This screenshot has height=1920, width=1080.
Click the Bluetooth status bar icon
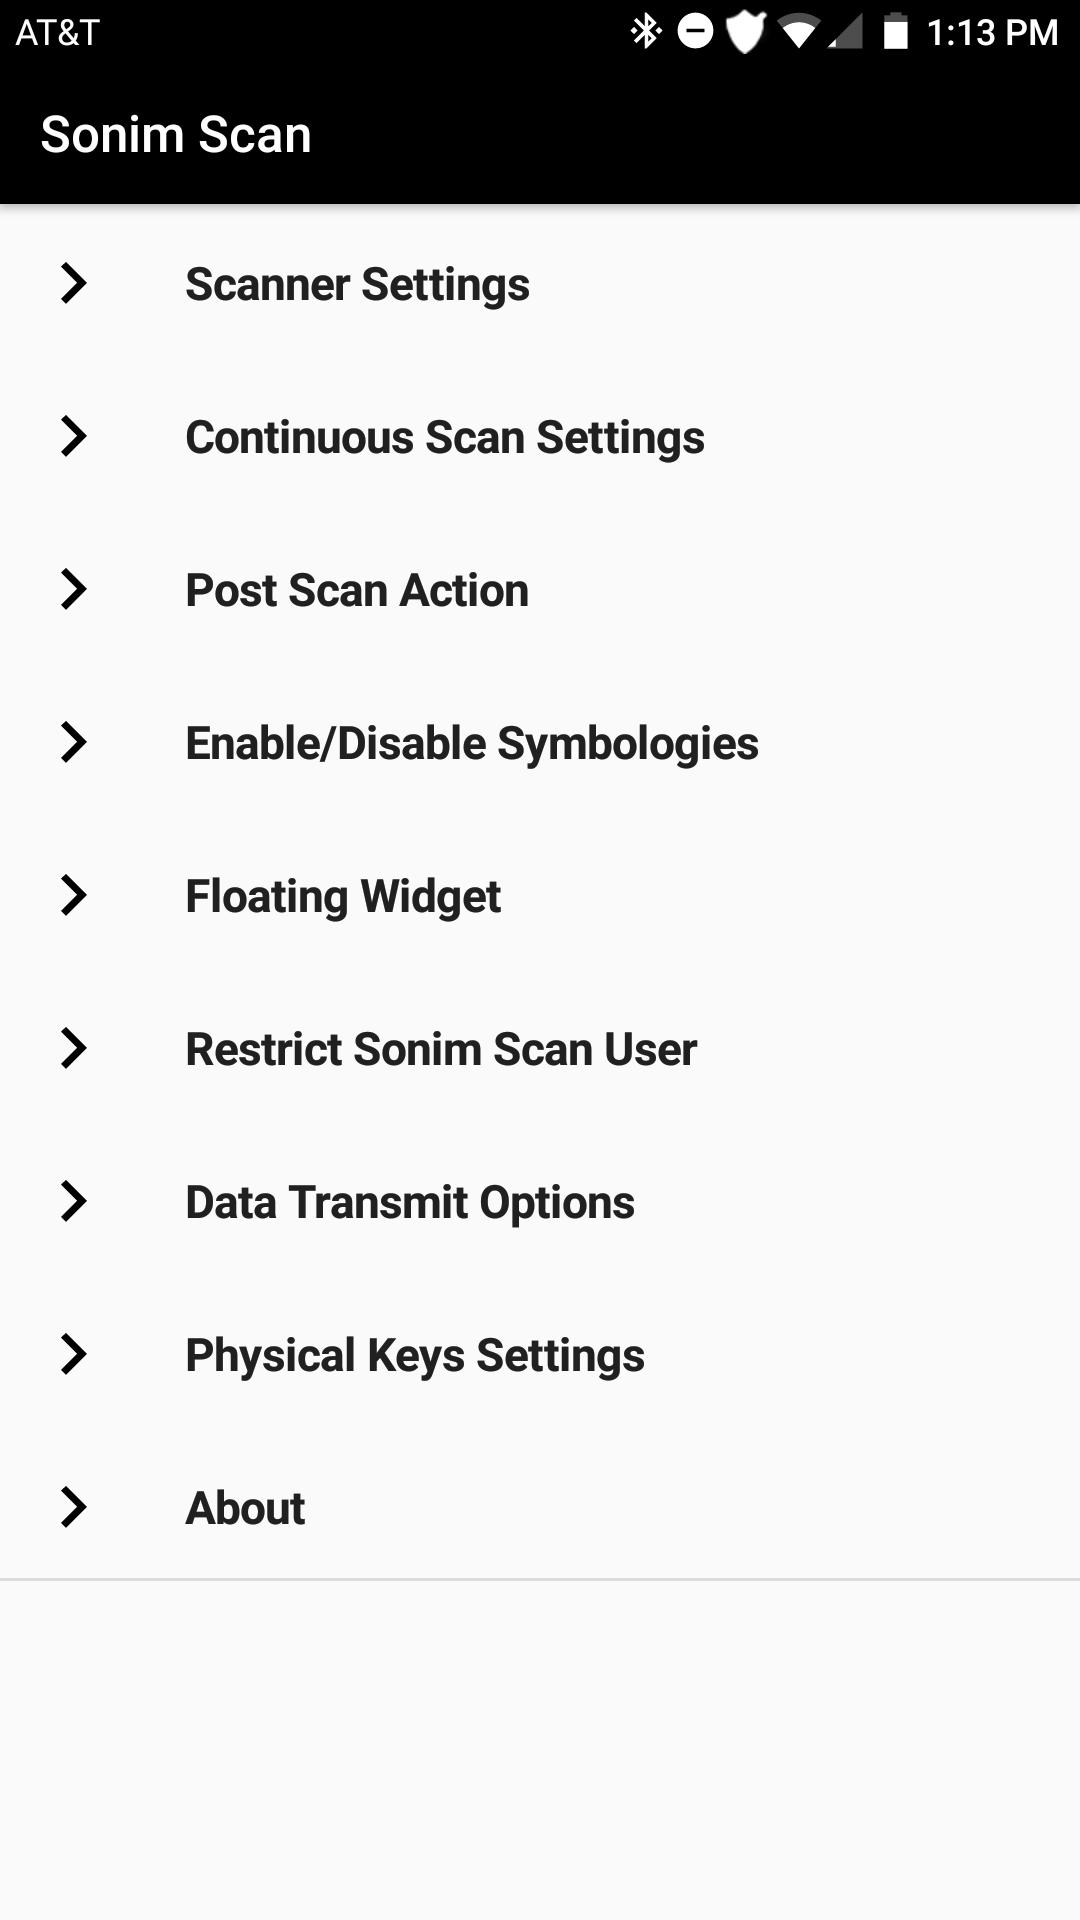[x=646, y=32]
